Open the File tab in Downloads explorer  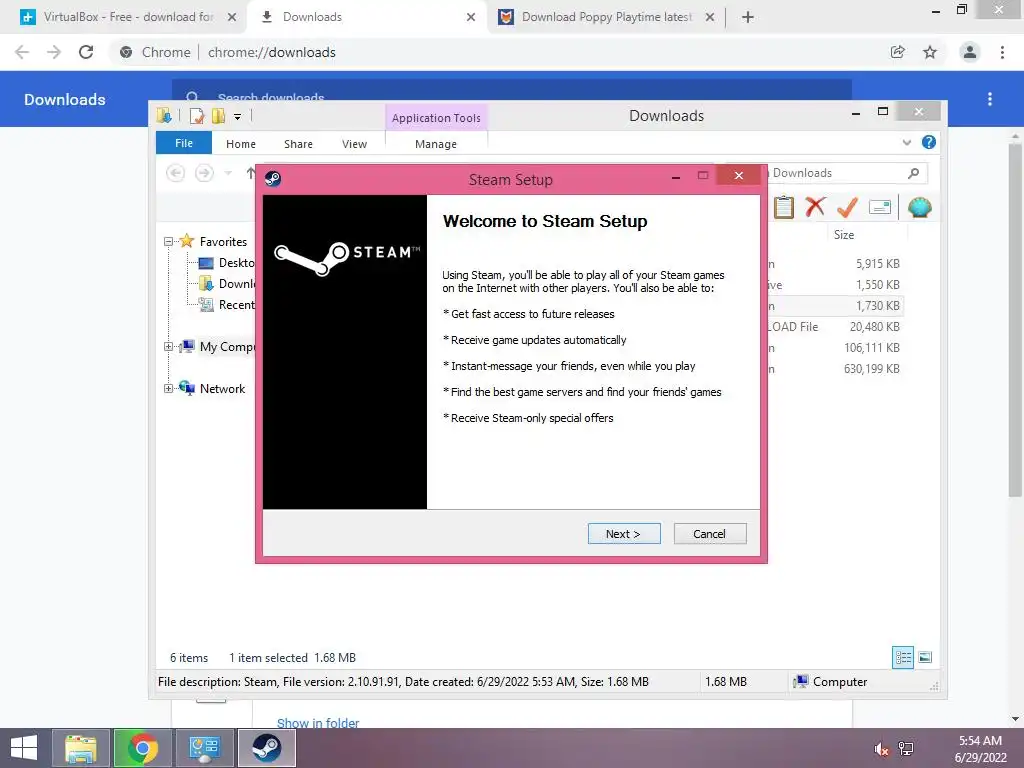point(184,143)
